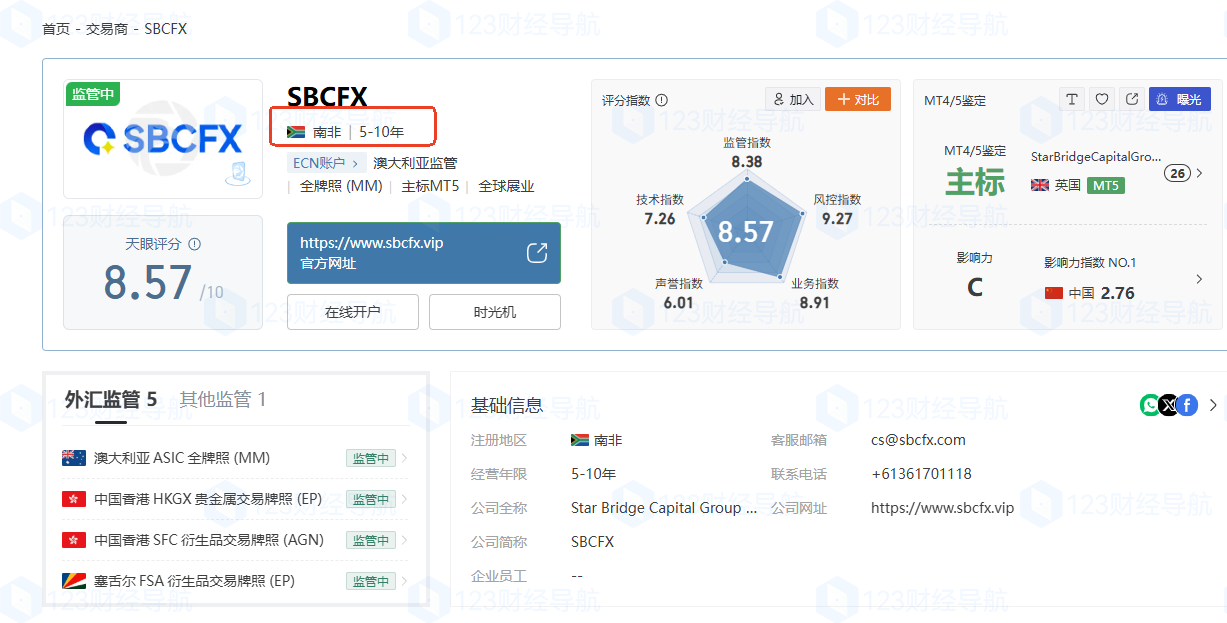The height and width of the screenshot is (623, 1227).
Task: Click the 全球展业 tag
Action: pos(506,186)
